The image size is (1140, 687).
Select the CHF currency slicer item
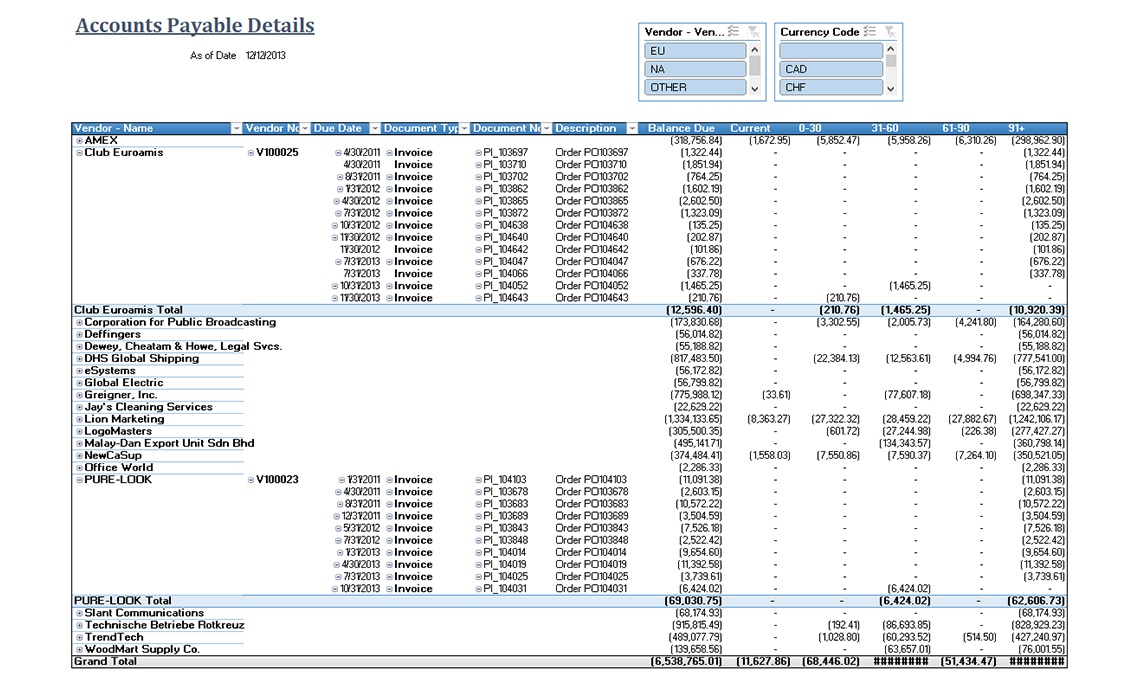tap(831, 87)
